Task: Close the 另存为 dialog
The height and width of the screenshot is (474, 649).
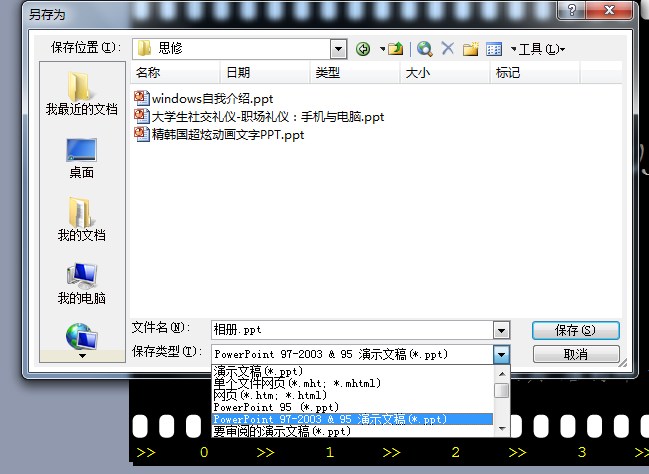Action: coord(609,10)
